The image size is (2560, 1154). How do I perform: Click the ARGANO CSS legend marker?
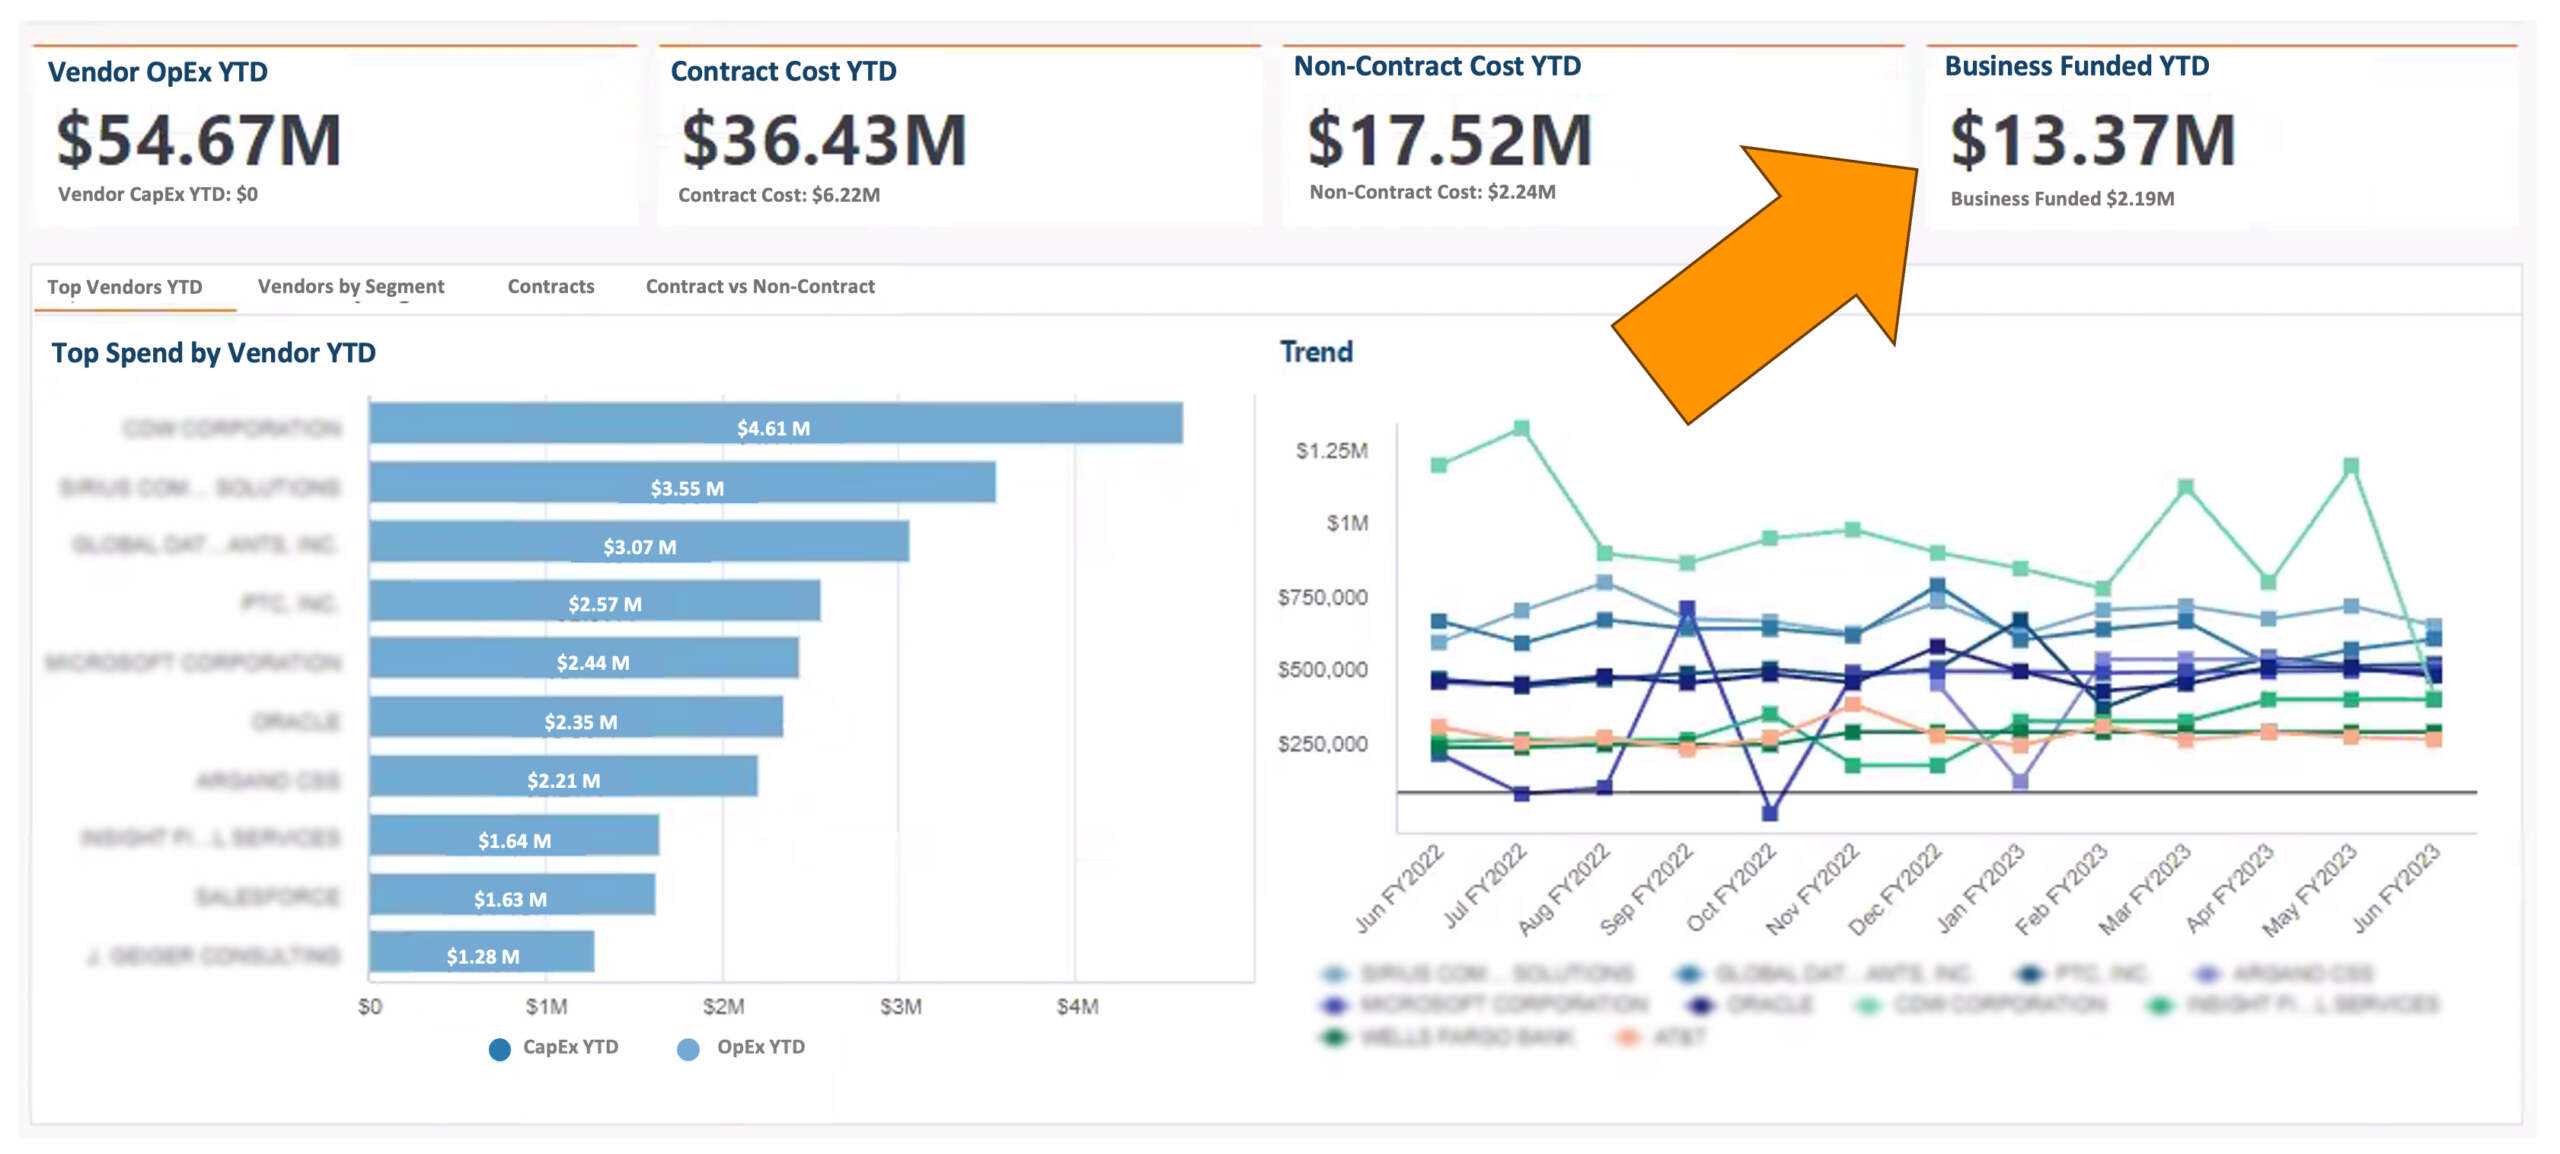pyautogui.click(x=2207, y=973)
